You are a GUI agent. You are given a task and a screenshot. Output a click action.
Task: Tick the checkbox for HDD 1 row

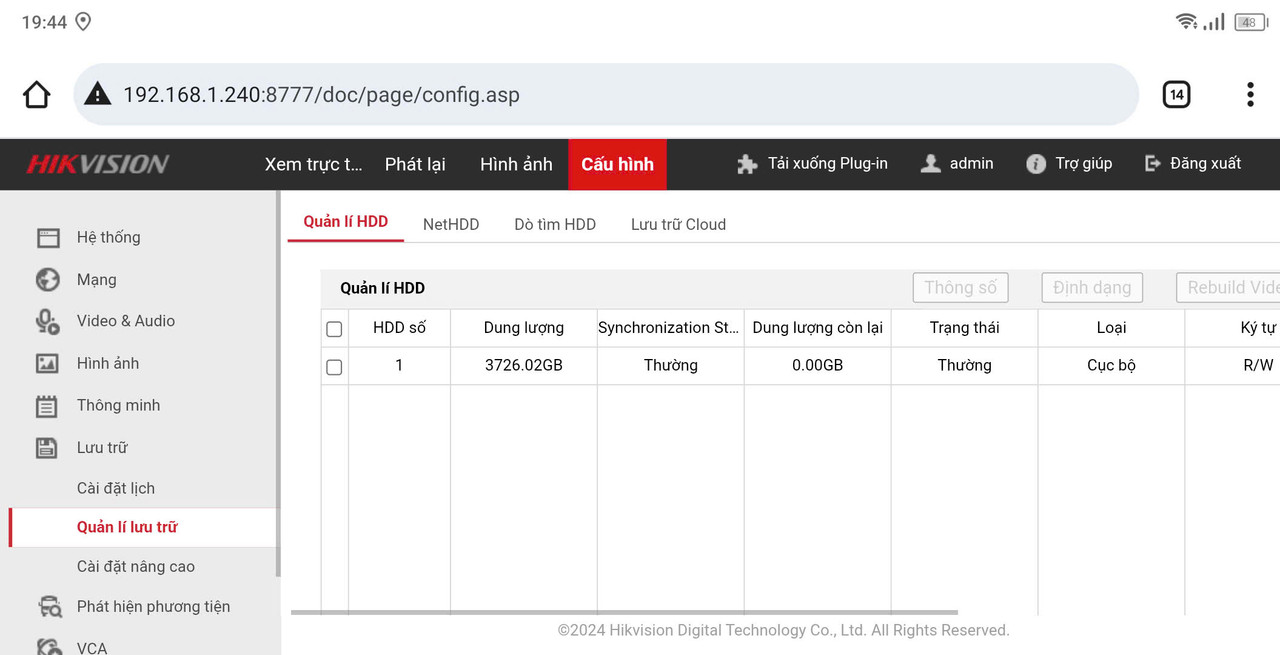tap(334, 367)
